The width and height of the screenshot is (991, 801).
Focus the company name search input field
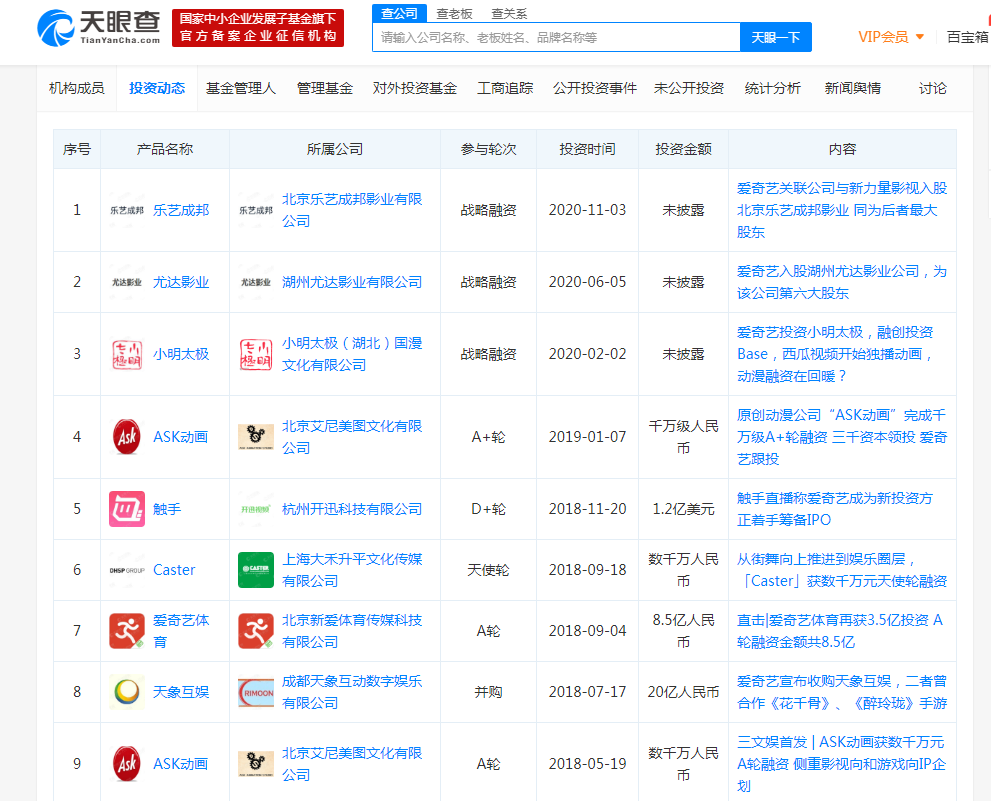coord(556,37)
